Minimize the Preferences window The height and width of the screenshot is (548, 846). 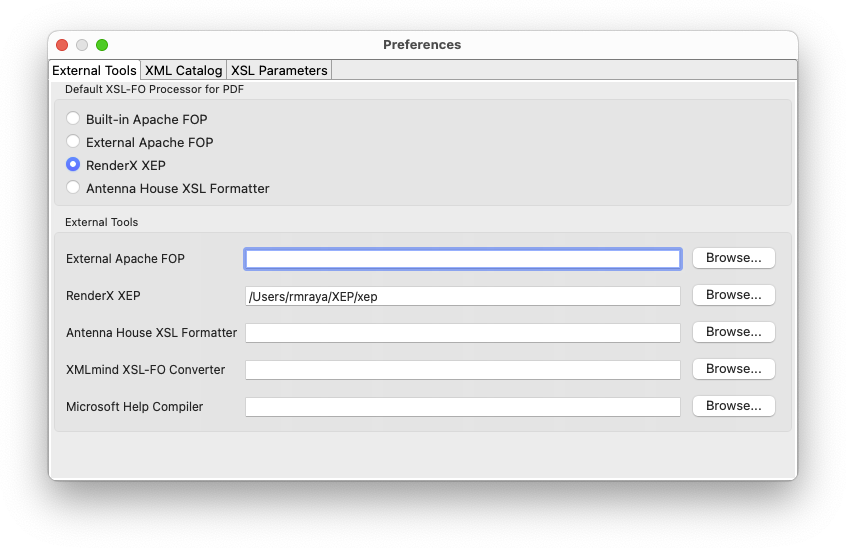[x=82, y=45]
